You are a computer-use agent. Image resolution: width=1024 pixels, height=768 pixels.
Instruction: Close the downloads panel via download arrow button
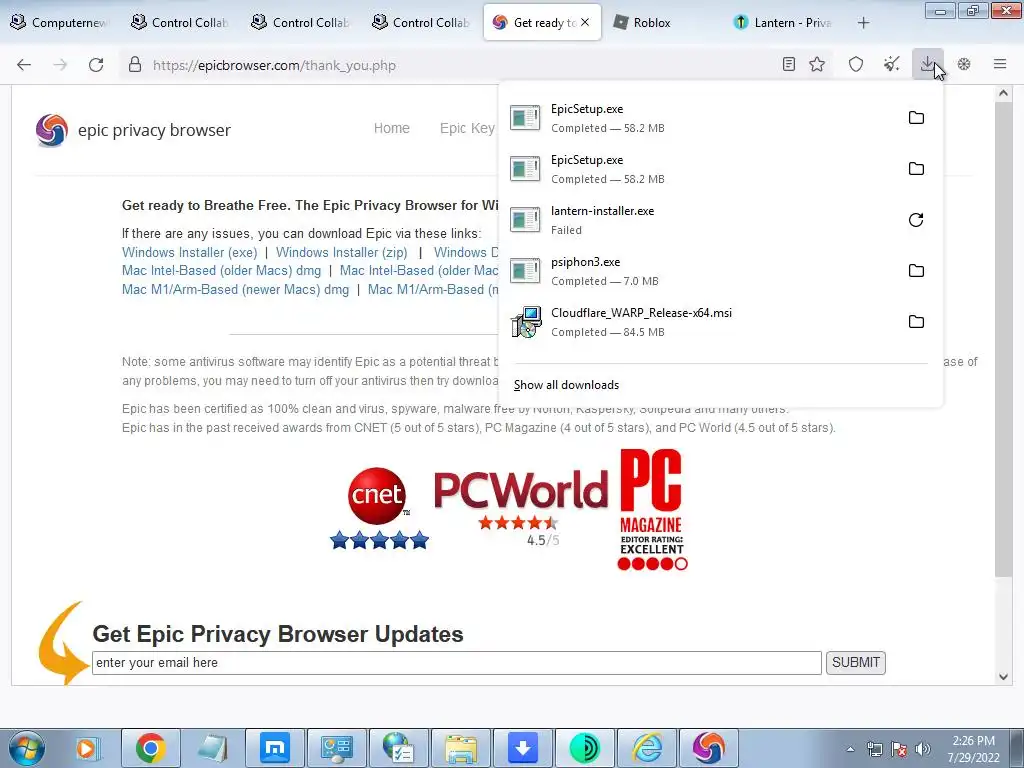927,64
